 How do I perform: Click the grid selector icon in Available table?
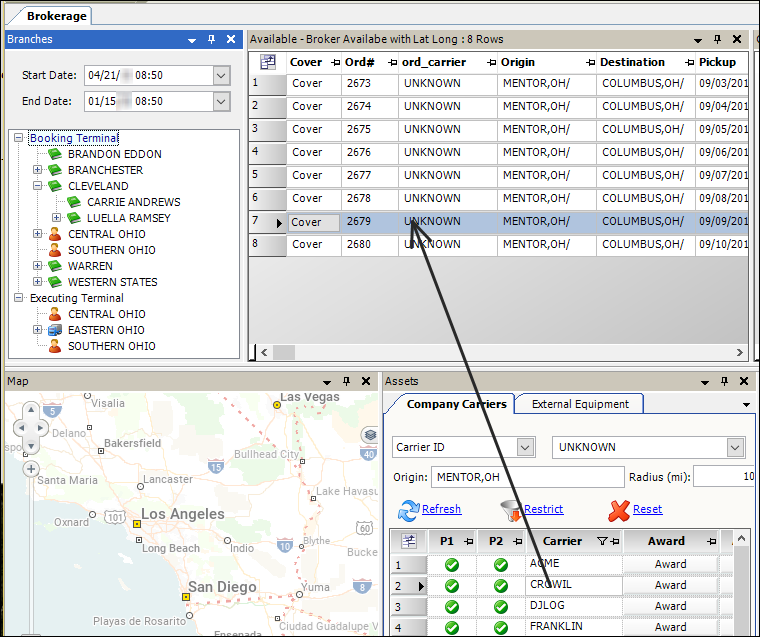tap(268, 62)
